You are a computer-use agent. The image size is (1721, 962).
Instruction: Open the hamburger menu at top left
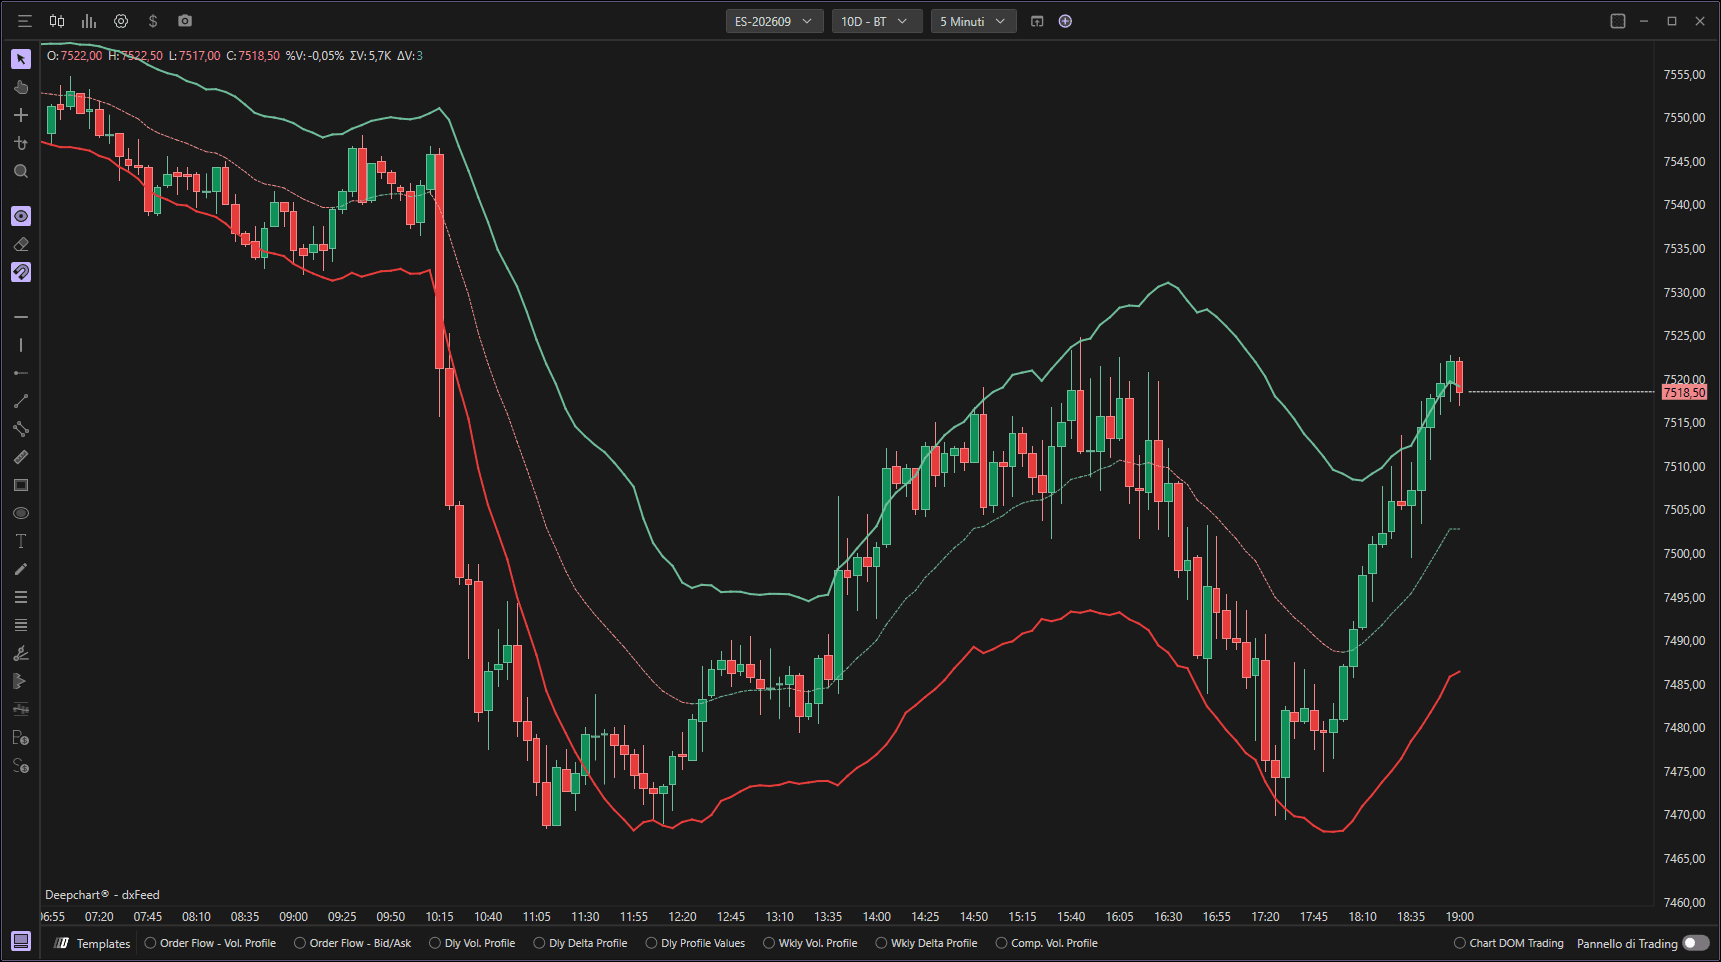click(x=25, y=21)
